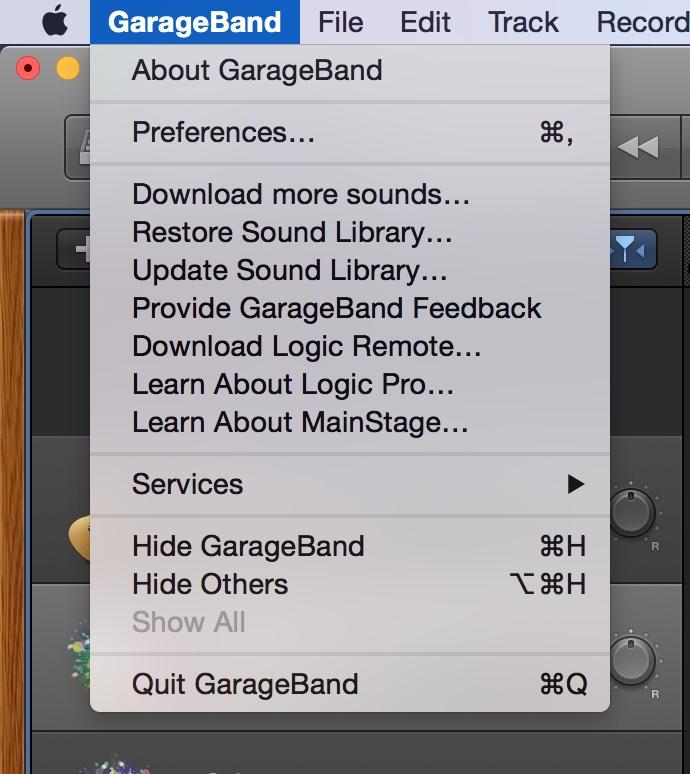Select Quit GarageBand
690x774 pixels.
350,684
